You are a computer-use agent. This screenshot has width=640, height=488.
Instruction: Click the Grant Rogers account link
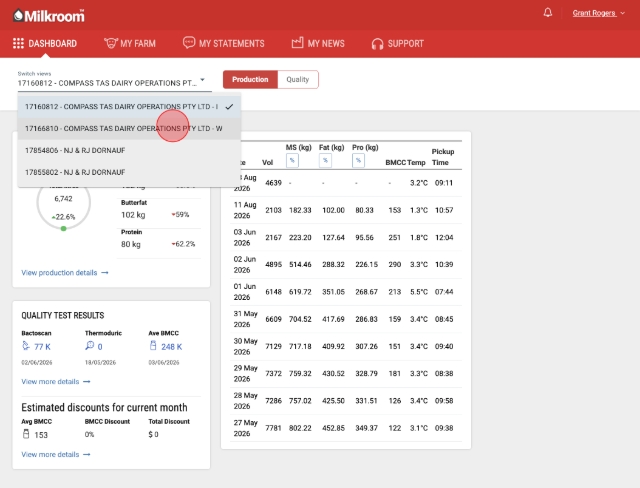point(594,13)
